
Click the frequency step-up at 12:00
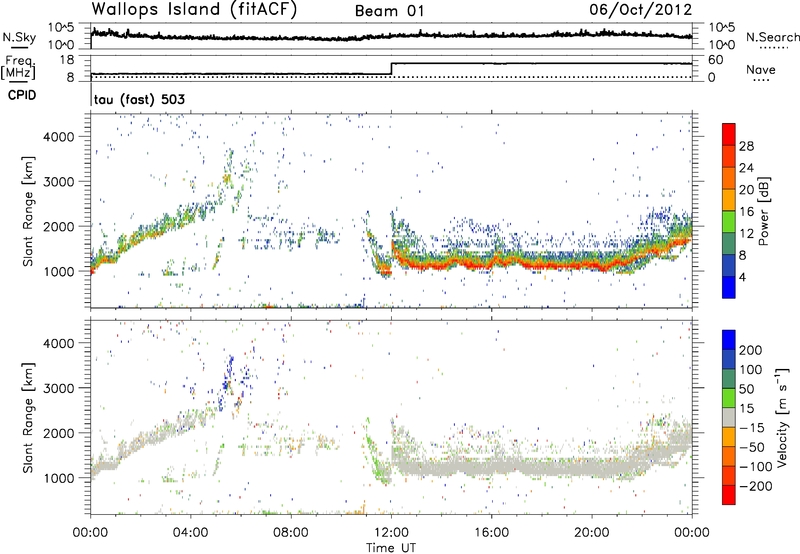pyautogui.click(x=391, y=69)
